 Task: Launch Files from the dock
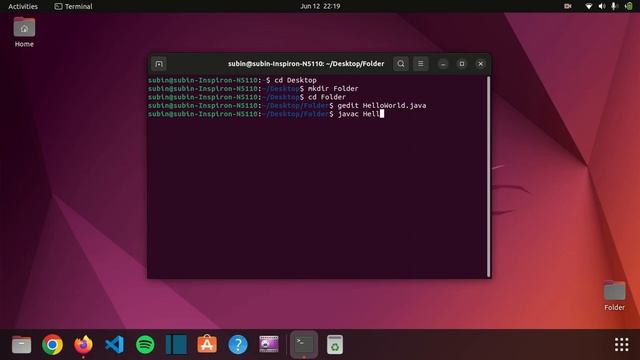point(21,345)
